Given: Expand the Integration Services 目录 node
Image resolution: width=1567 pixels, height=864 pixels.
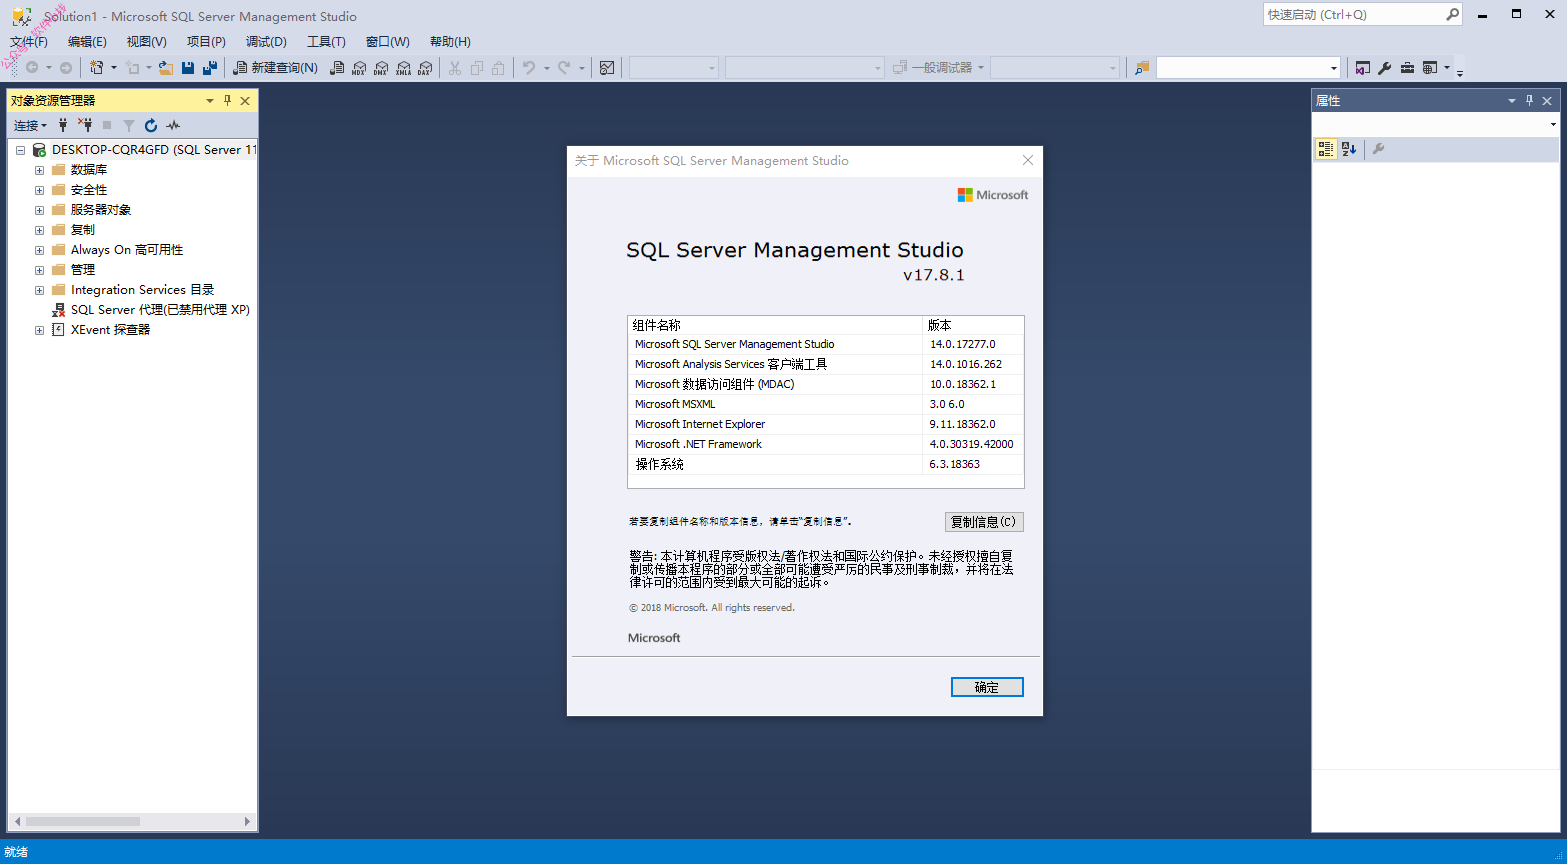Looking at the screenshot, I should point(39,290).
